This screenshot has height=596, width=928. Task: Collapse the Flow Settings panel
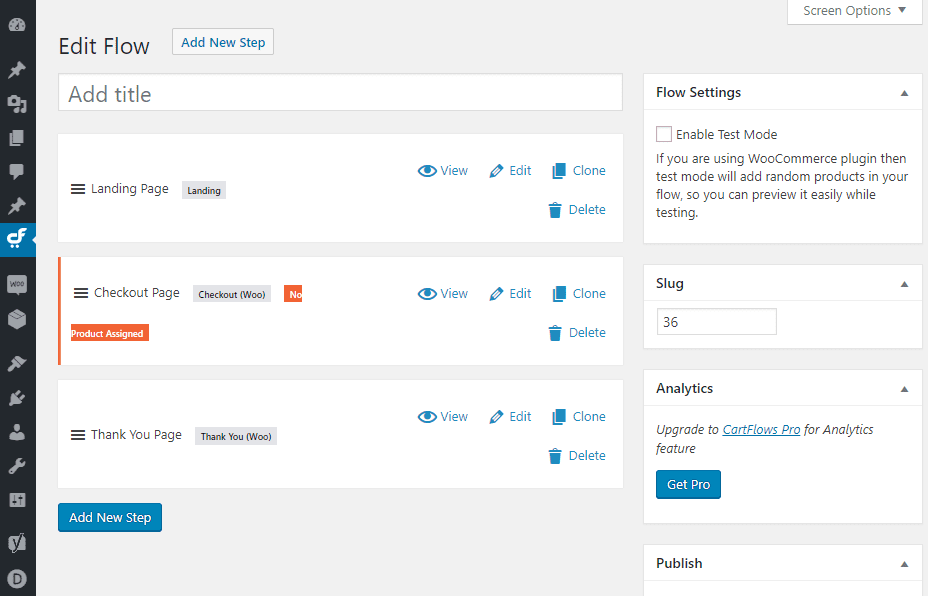click(x=905, y=92)
